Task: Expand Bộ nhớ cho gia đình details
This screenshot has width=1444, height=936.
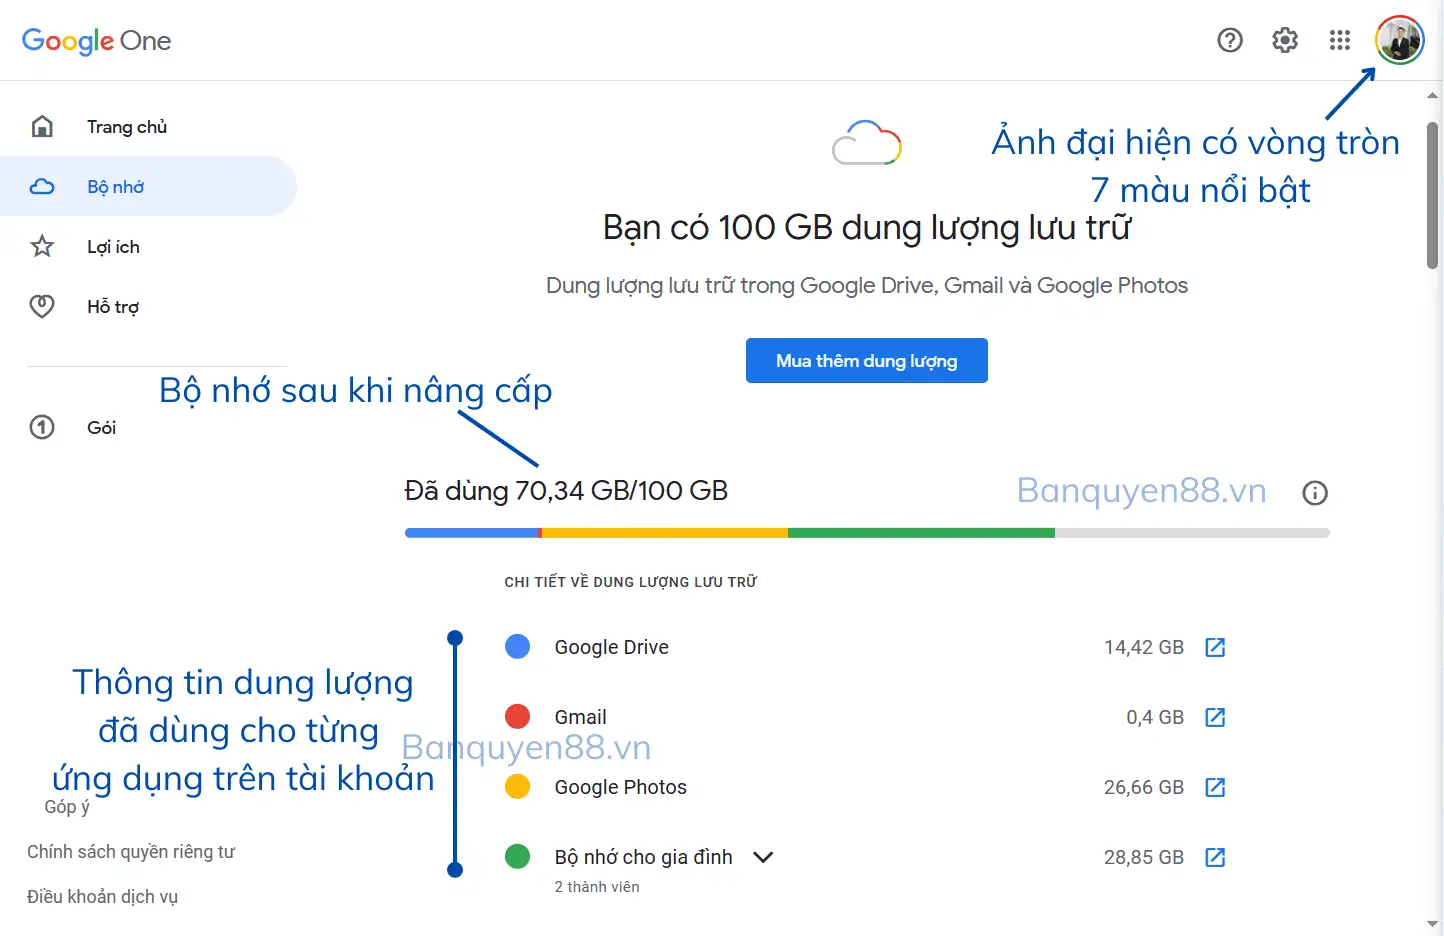Action: click(x=763, y=857)
